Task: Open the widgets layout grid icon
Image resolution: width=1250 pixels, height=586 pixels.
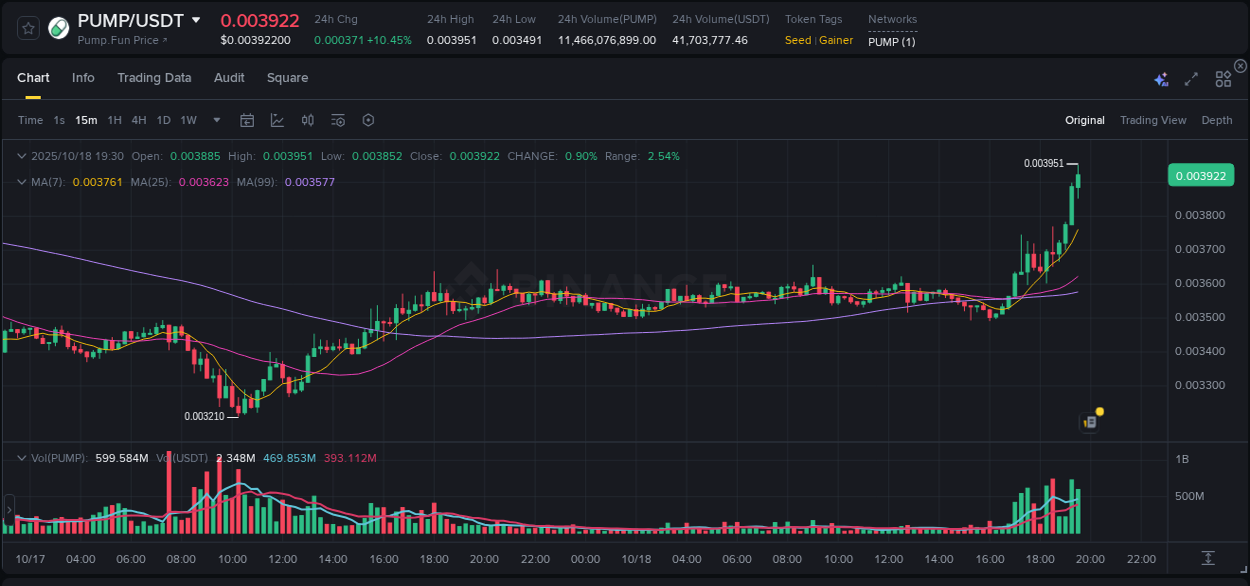Action: (1222, 77)
